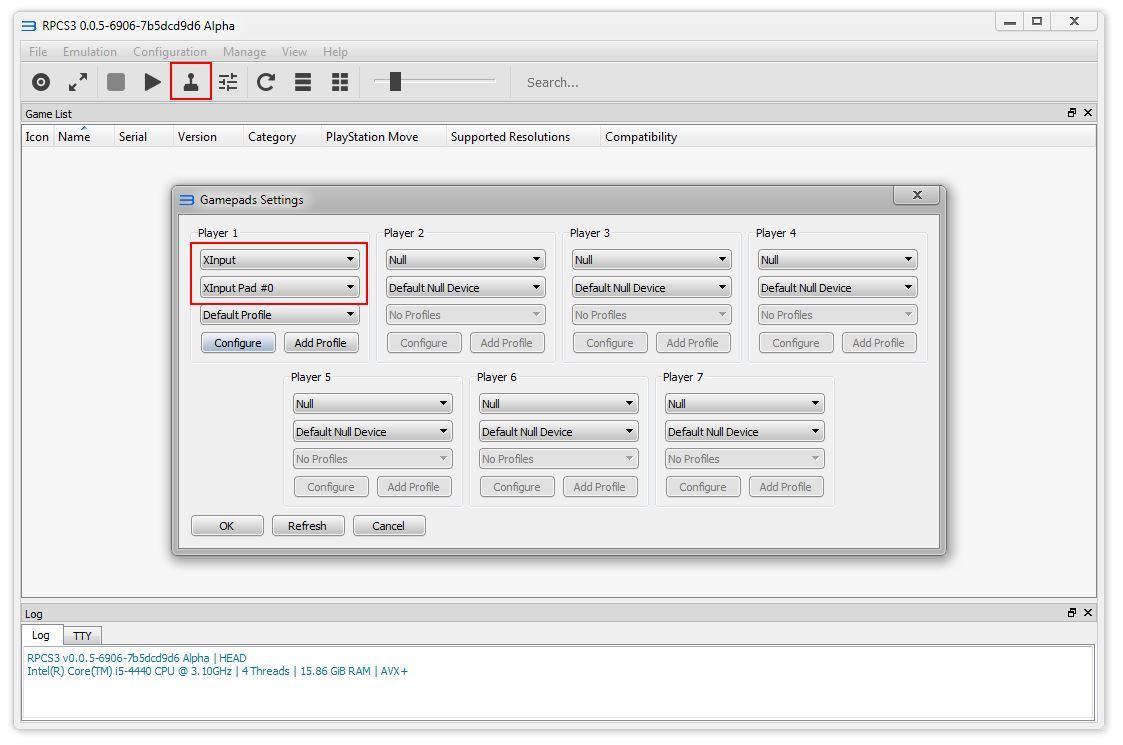Click Player 1 Configure button

point(238,343)
